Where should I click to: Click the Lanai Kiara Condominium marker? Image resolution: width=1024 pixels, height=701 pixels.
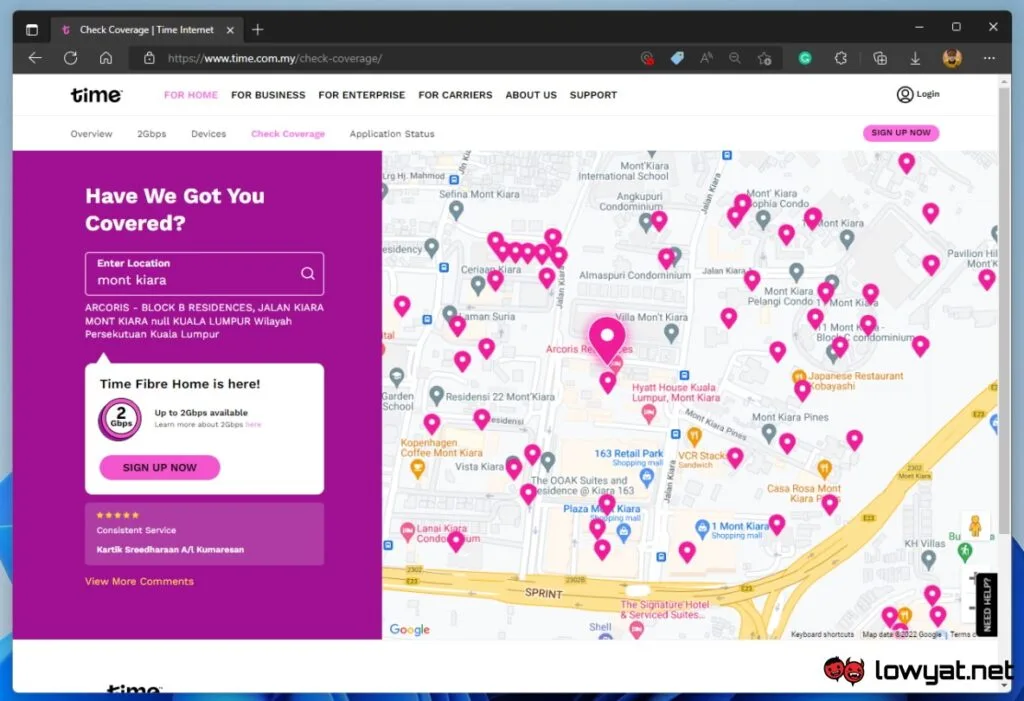(x=408, y=531)
